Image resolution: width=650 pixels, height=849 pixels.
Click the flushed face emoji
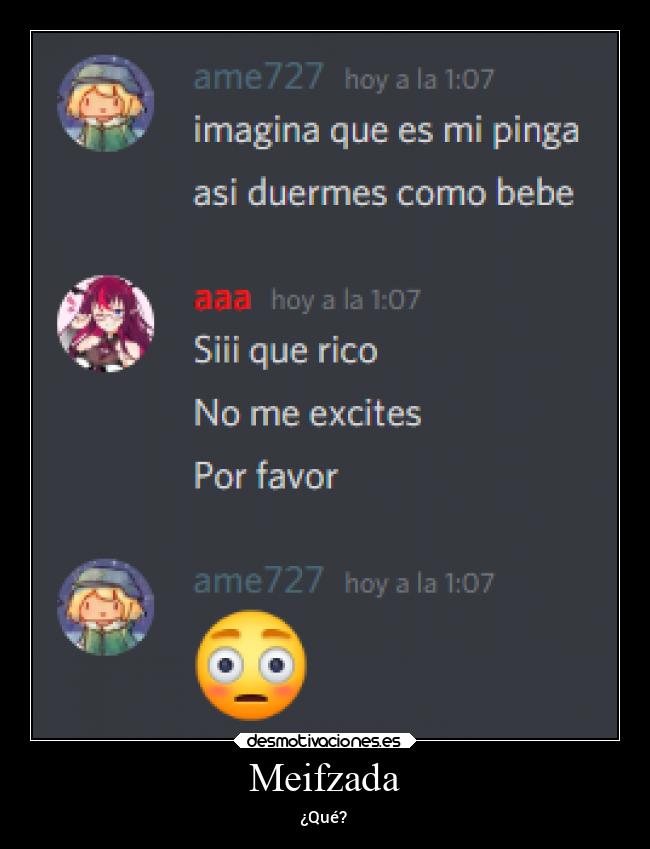(251, 665)
